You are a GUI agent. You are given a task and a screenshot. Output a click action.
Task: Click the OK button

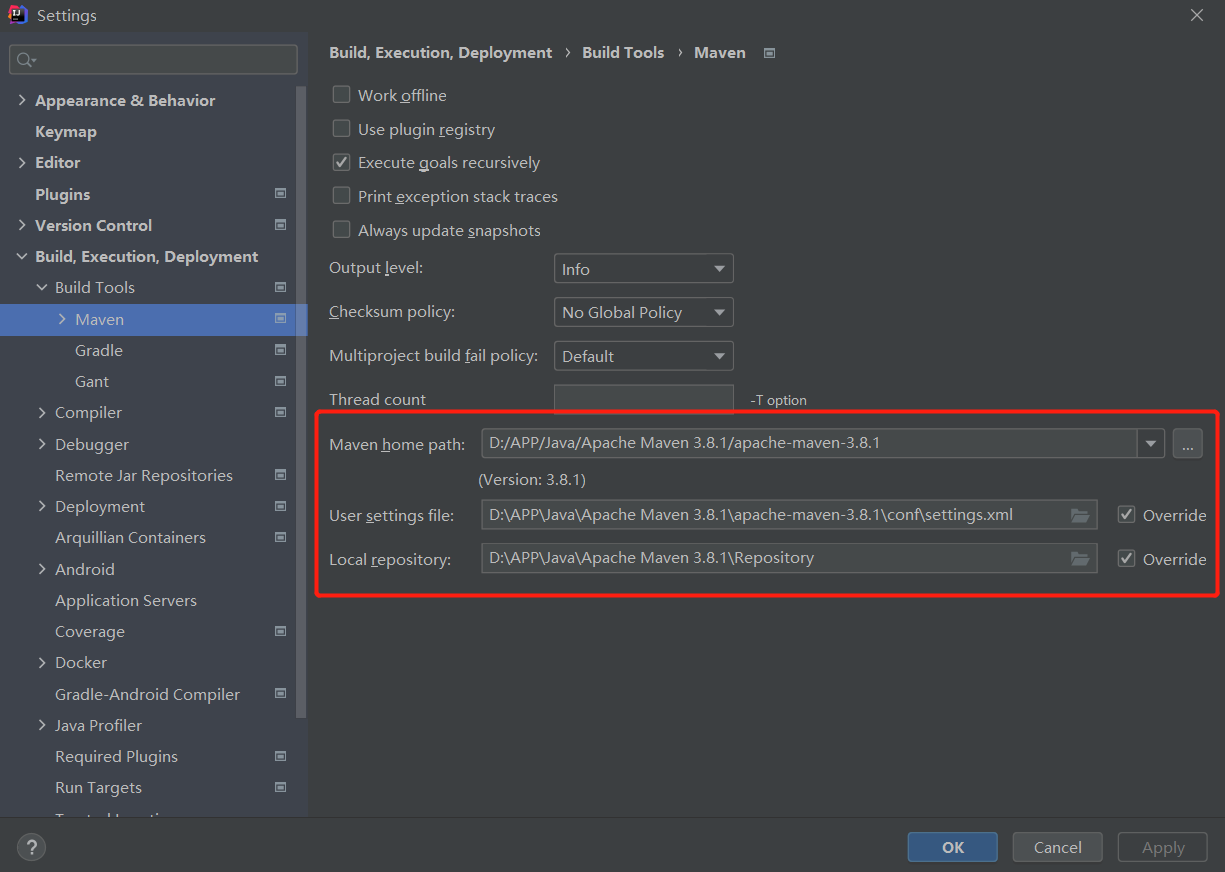953,847
